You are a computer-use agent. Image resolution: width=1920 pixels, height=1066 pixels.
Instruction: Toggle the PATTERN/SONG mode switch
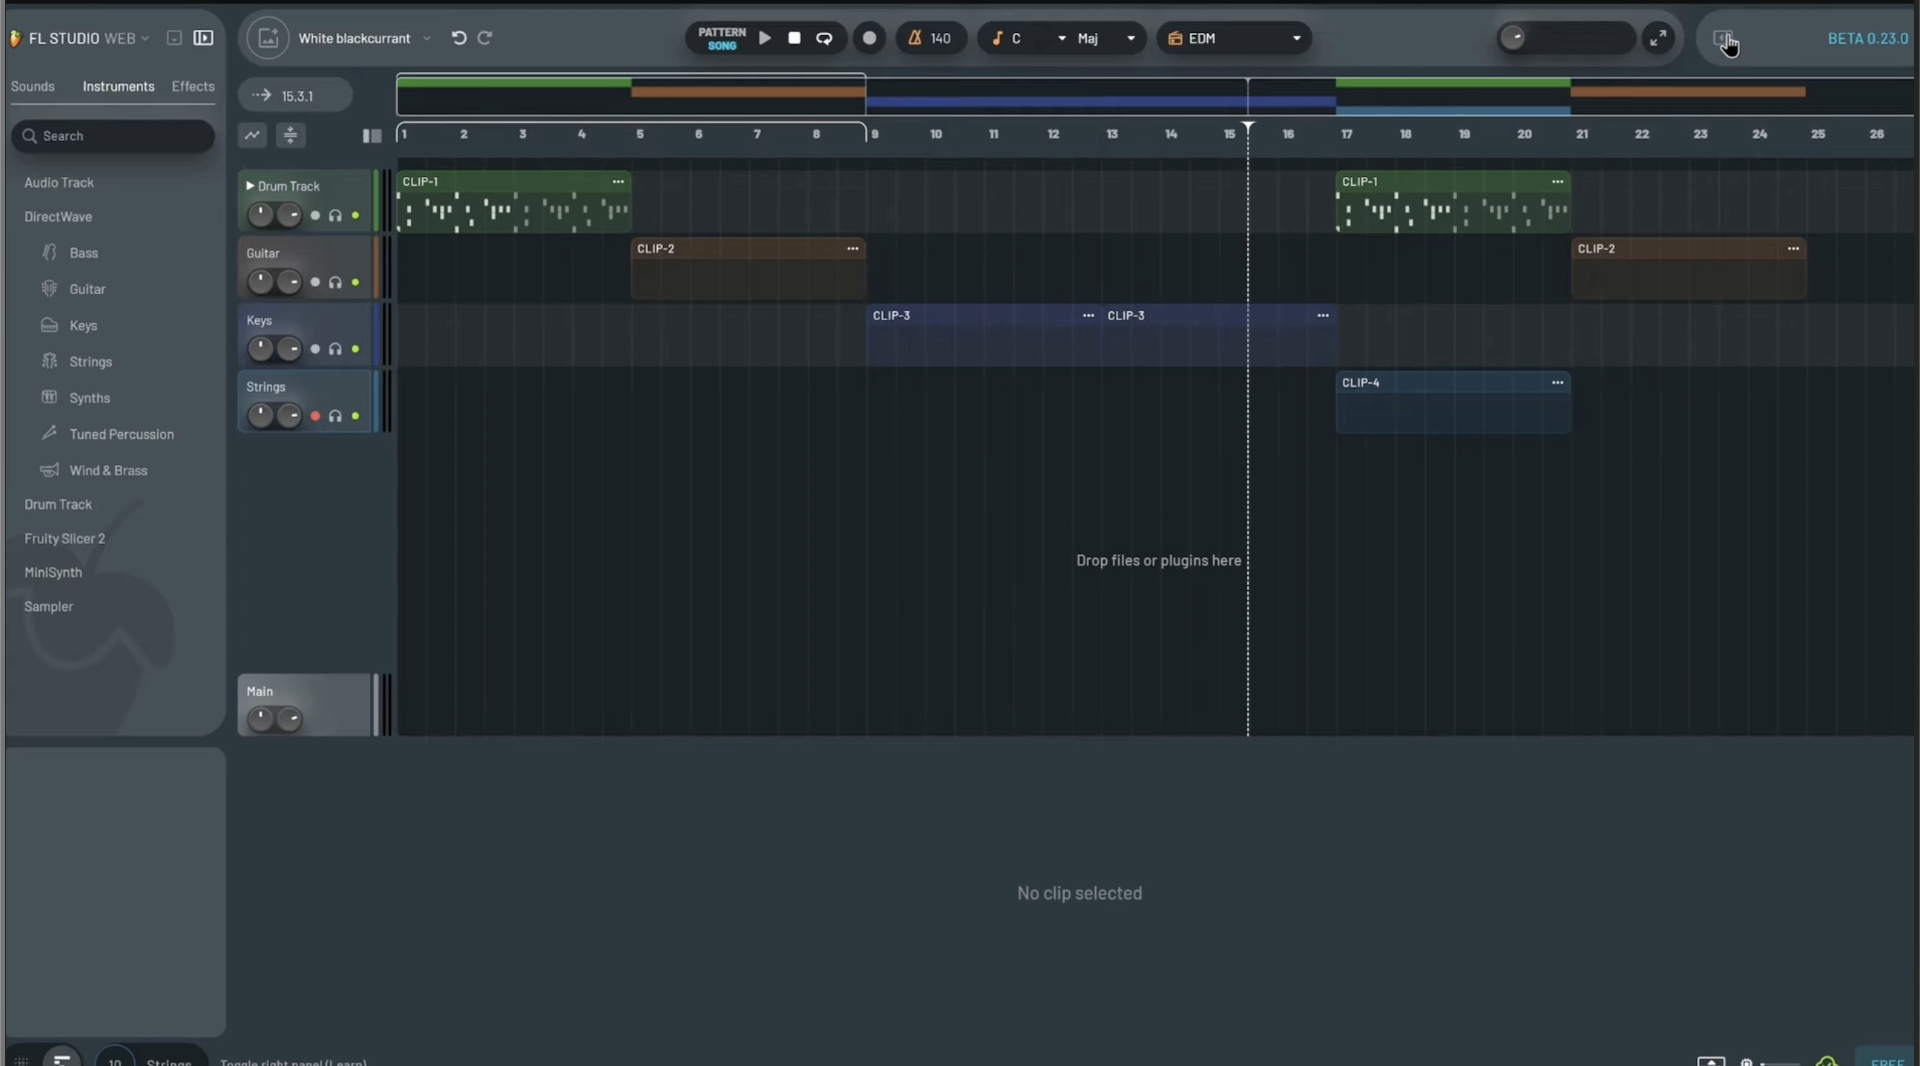(x=722, y=38)
